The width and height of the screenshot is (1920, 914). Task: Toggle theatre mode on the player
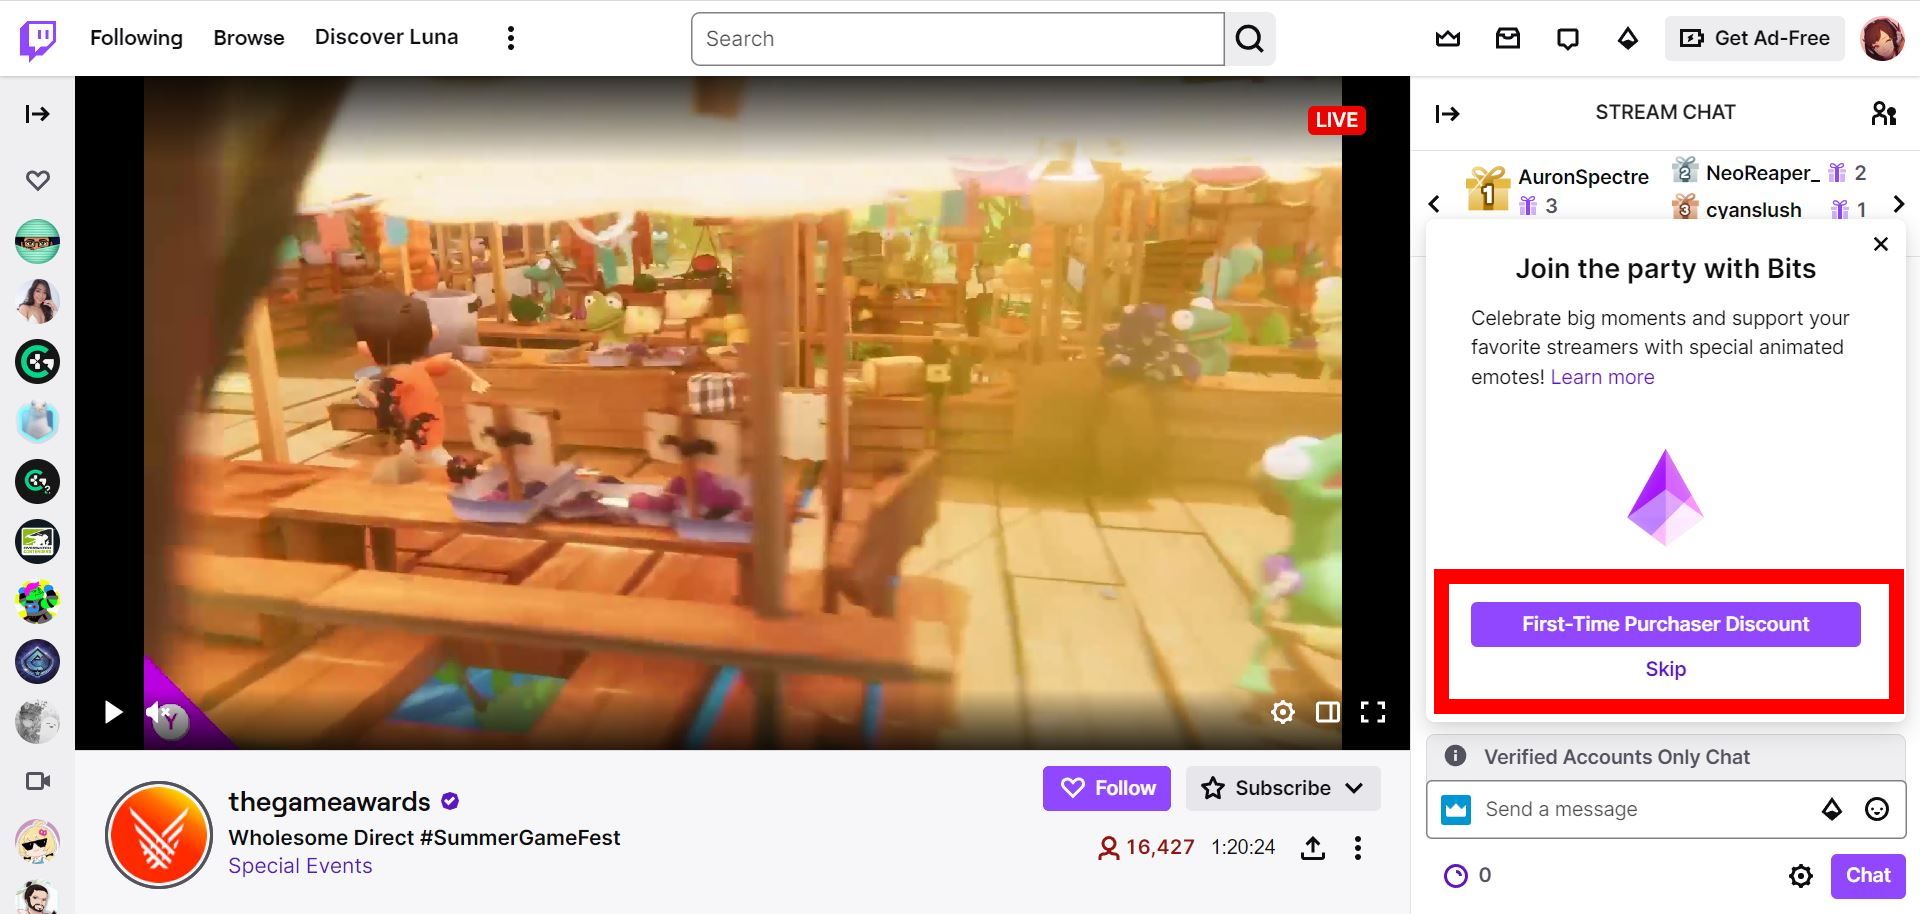click(x=1328, y=712)
